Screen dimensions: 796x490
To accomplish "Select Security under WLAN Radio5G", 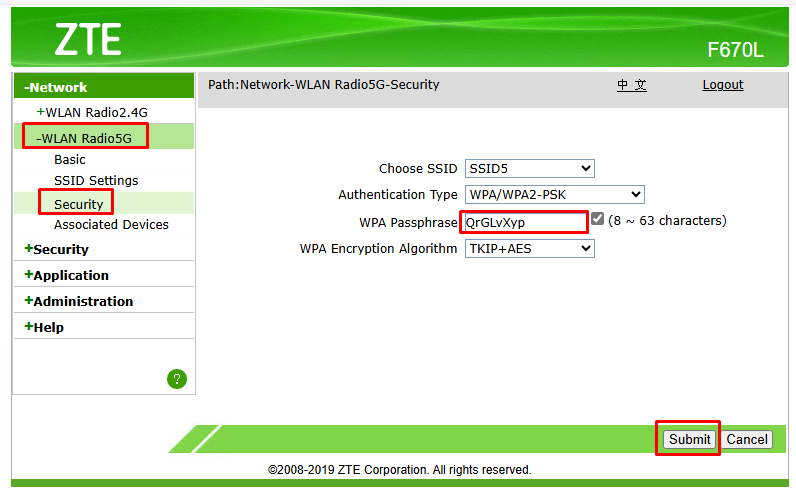I will coord(79,204).
